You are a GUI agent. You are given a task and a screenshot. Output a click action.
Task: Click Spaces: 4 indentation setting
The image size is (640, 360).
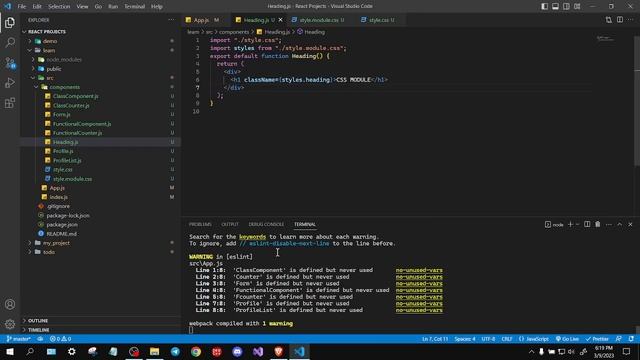pos(465,339)
